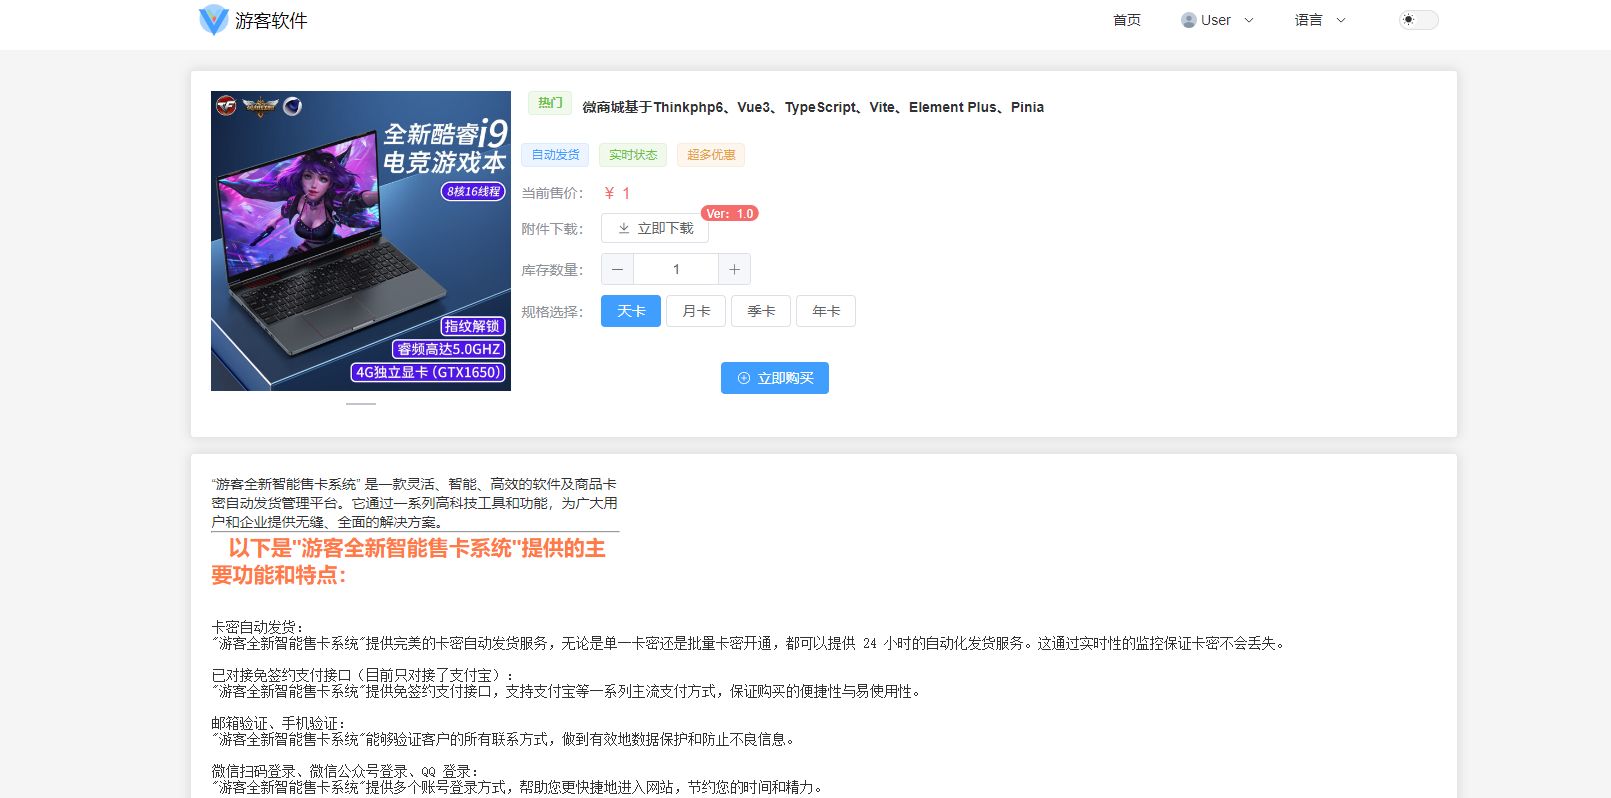
Task: Open the 首页 home menu item
Action: (1127, 20)
